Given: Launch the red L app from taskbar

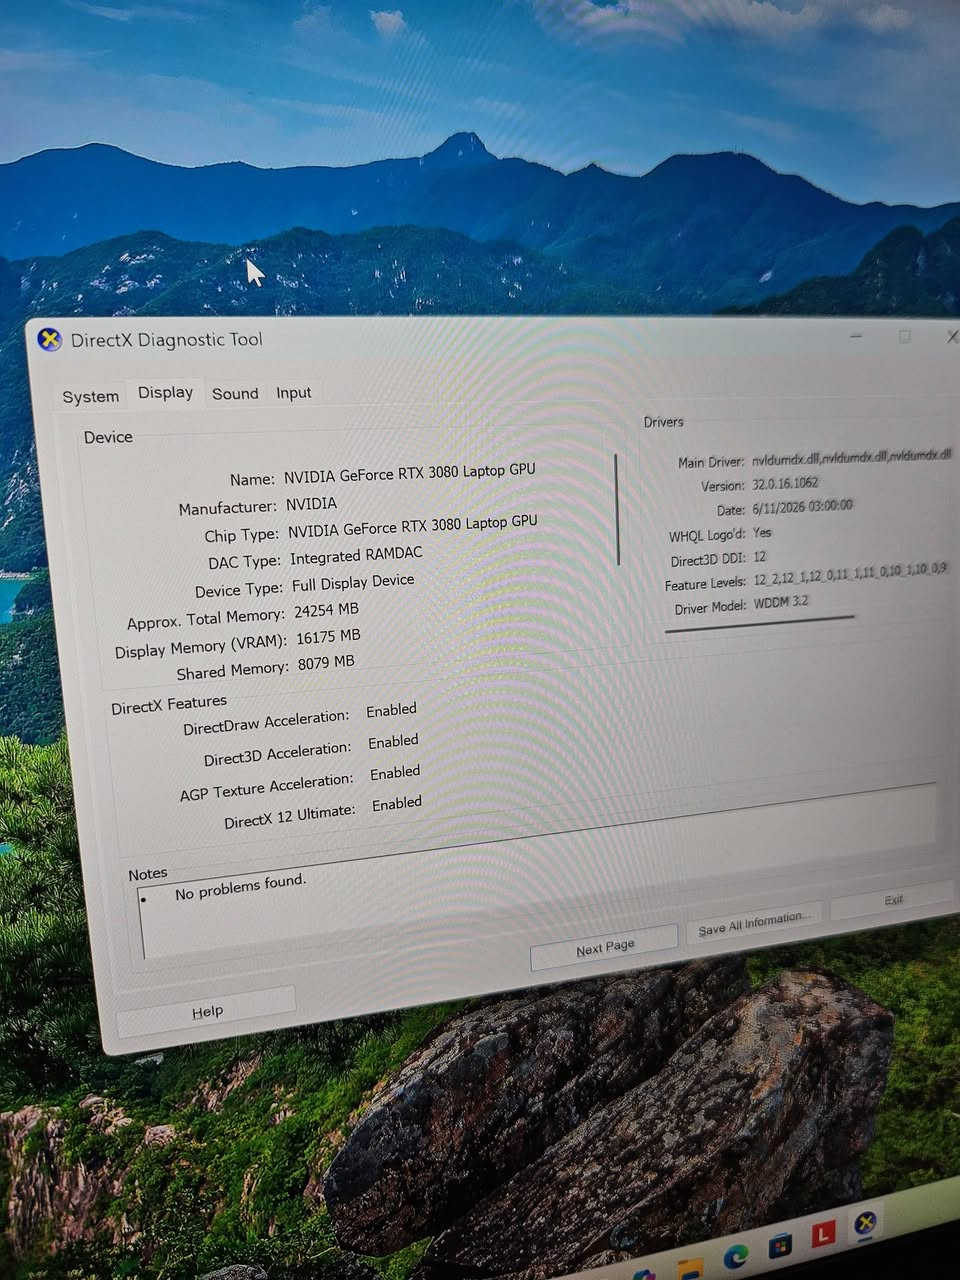Looking at the screenshot, I should [x=823, y=1234].
